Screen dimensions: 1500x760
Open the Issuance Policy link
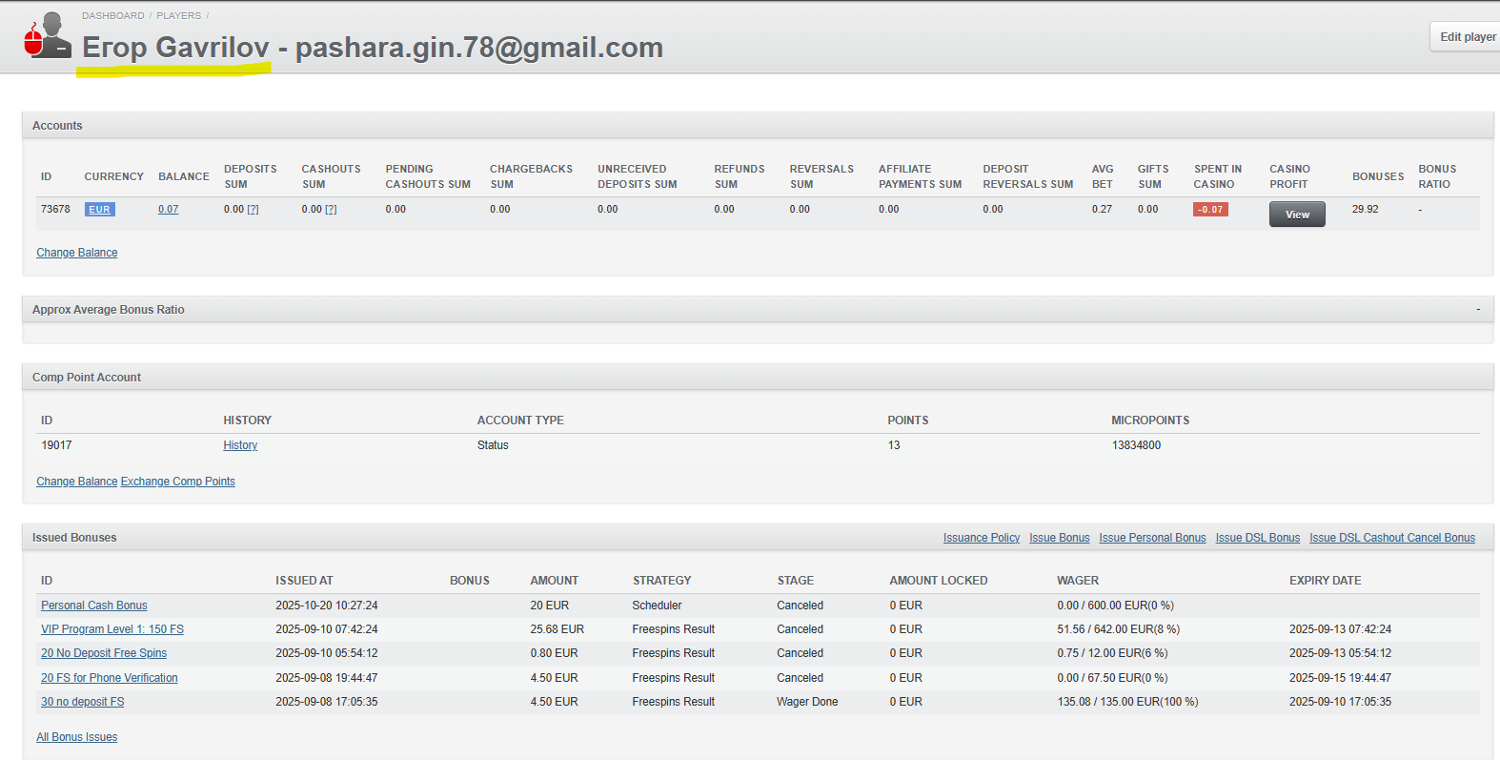(981, 538)
